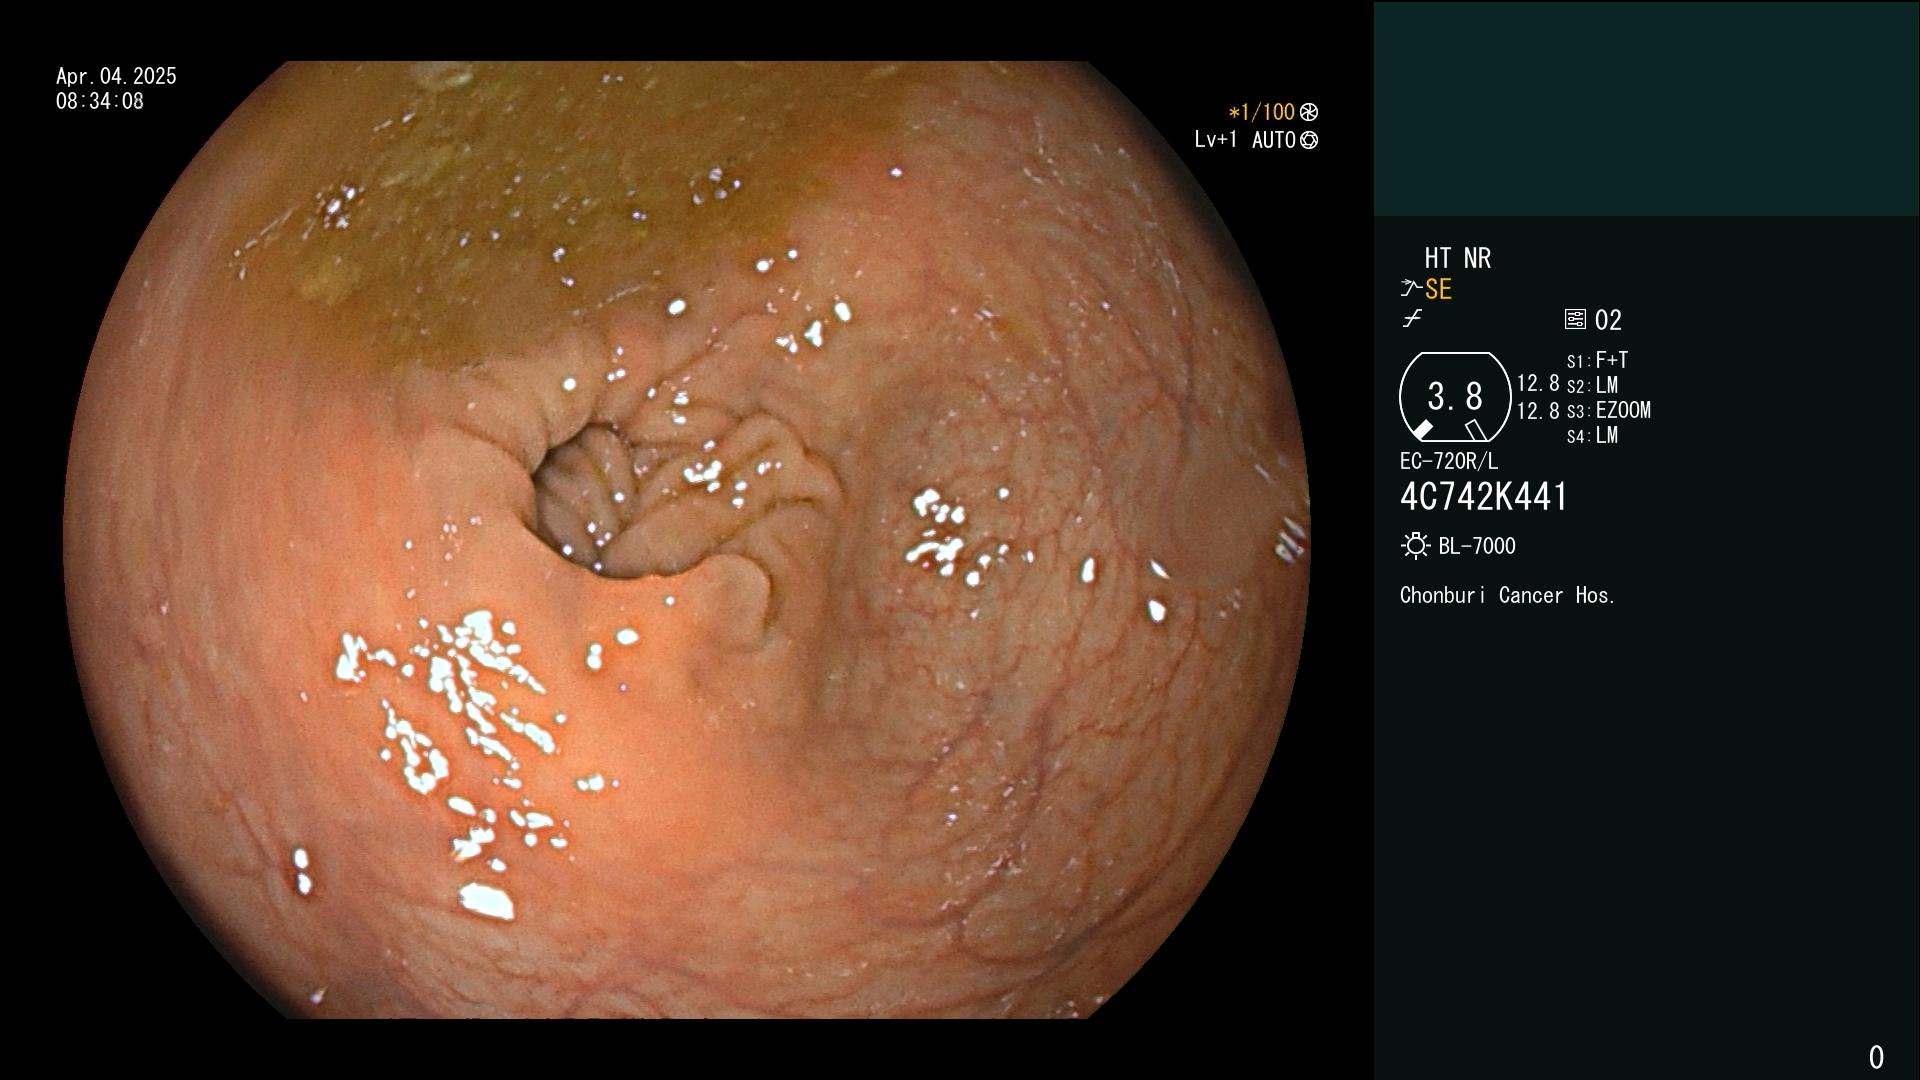Image resolution: width=1920 pixels, height=1080 pixels.
Task: Click the endoscopic image of the lumen
Action: [x=687, y=540]
